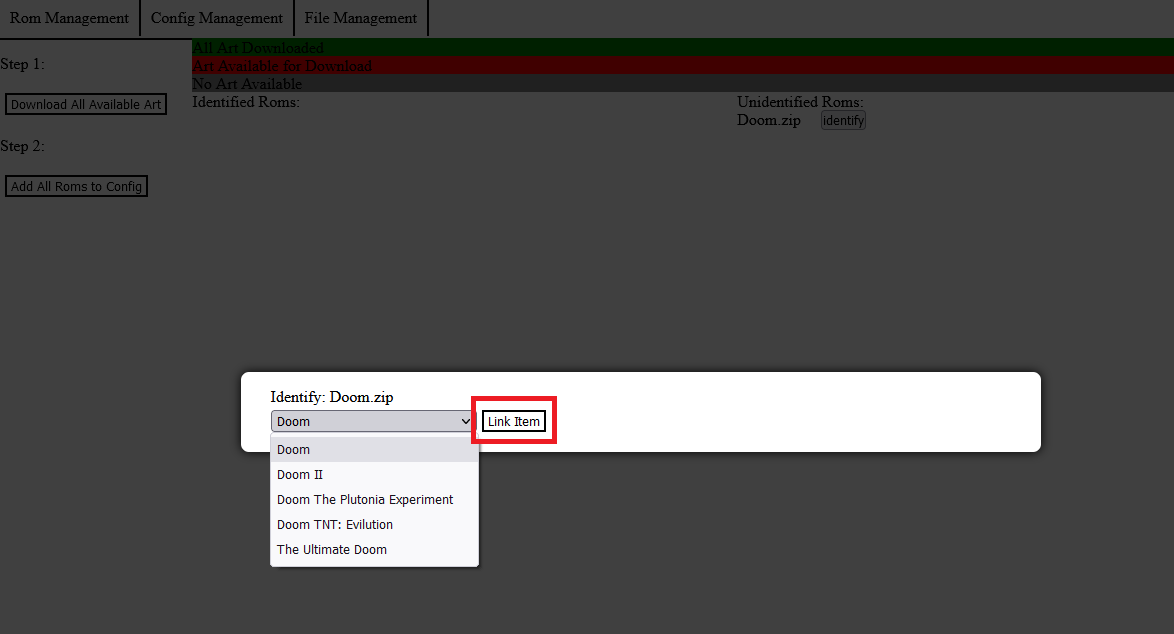The height and width of the screenshot is (634, 1174).
Task: Click the Unidentified Roms heading
Action: [799, 102]
